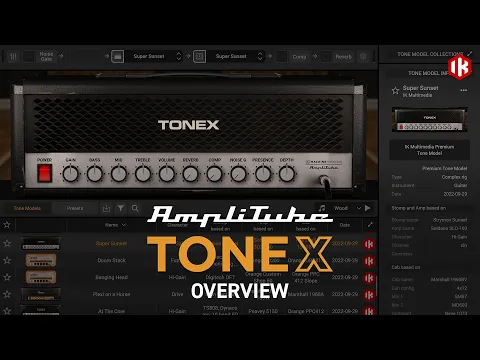The height and width of the screenshot is (360, 480).
Task: Click the PRESENCE knob on the amp
Action: pyautogui.click(x=263, y=174)
